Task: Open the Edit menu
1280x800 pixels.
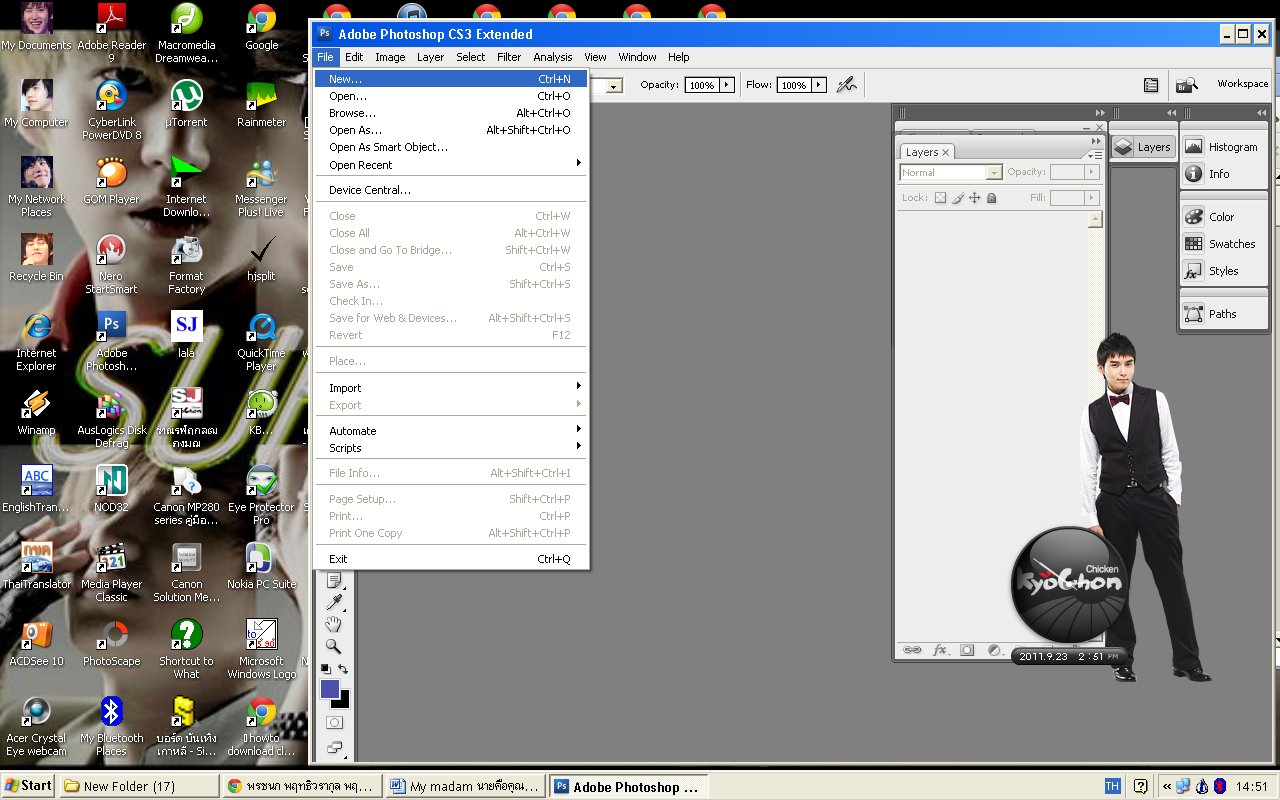Action: click(x=354, y=57)
